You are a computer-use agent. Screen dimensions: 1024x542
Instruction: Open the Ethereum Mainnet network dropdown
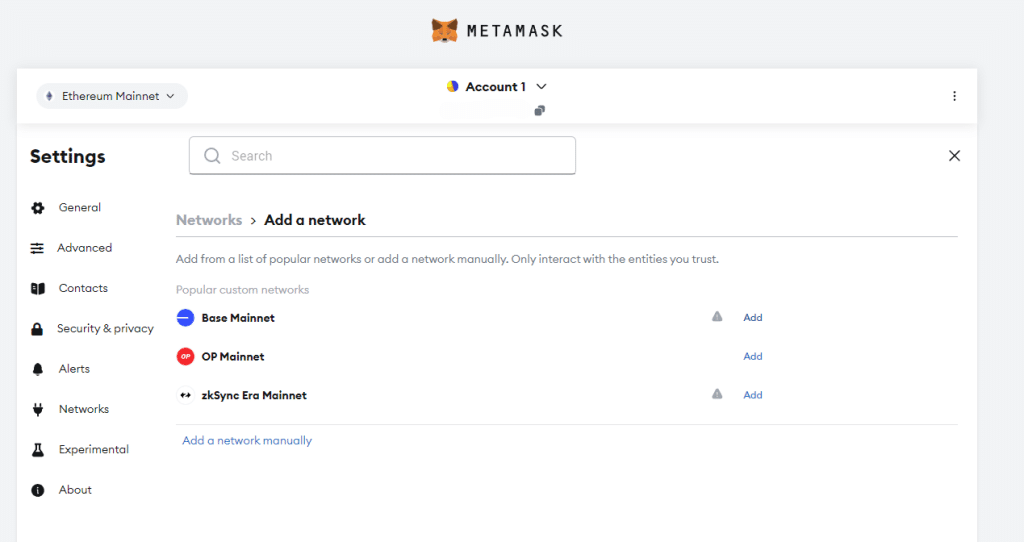(112, 96)
